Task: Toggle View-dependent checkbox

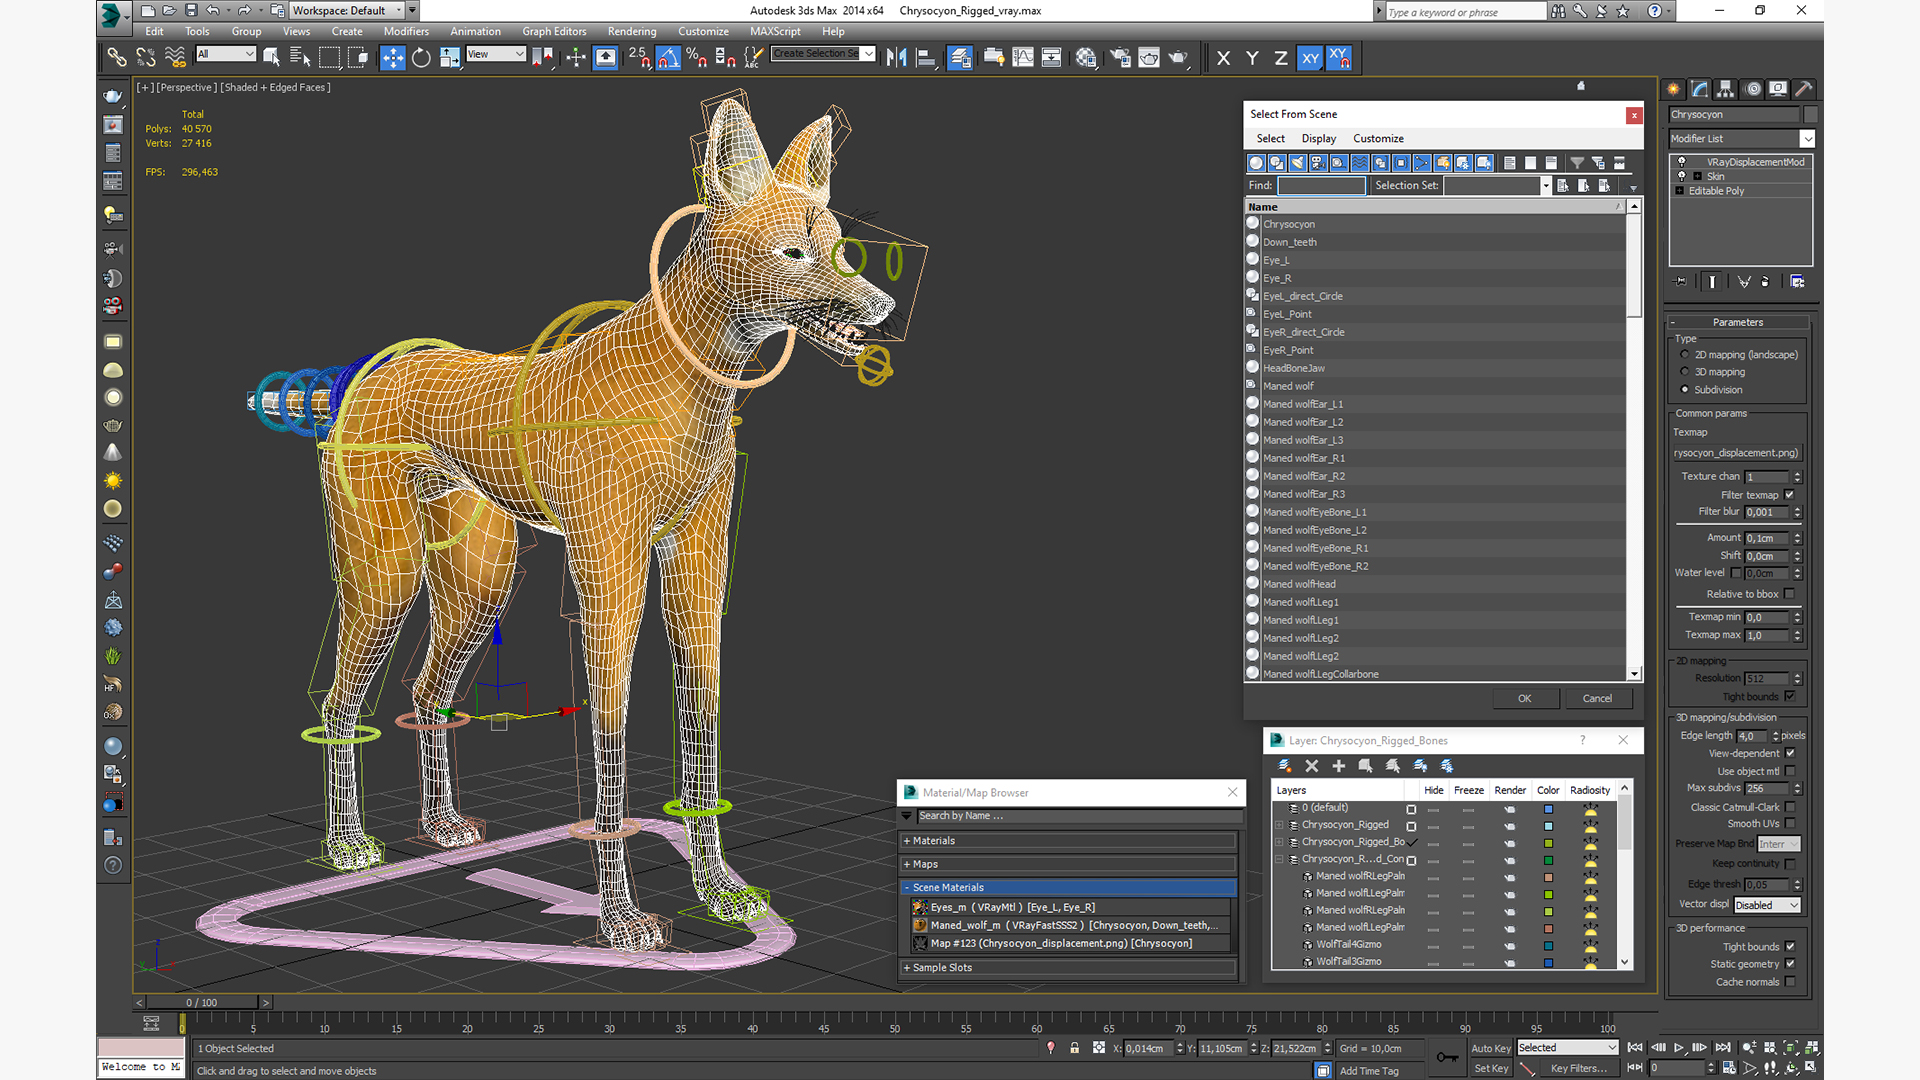Action: 1790,754
